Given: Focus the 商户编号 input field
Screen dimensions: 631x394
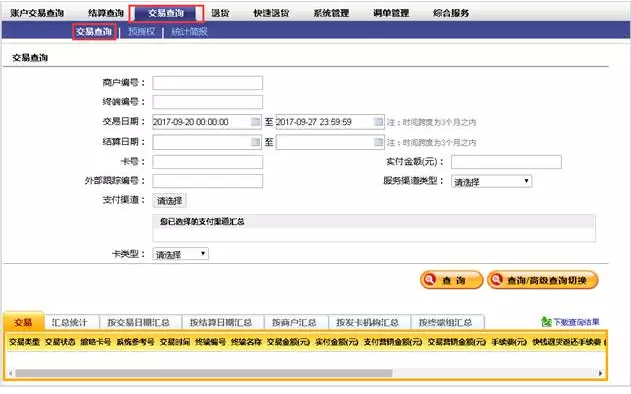Looking at the screenshot, I should click(x=208, y=83).
